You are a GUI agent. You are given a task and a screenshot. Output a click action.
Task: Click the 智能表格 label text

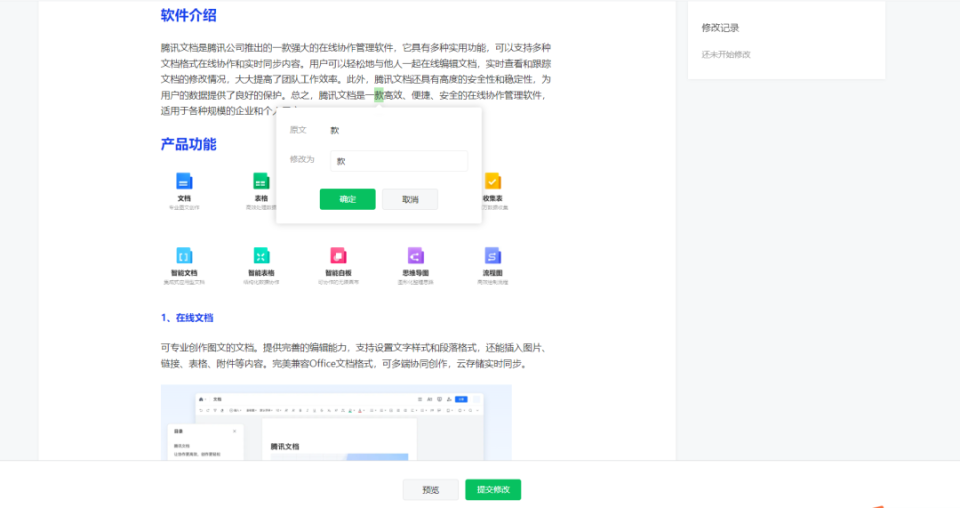(x=261, y=273)
